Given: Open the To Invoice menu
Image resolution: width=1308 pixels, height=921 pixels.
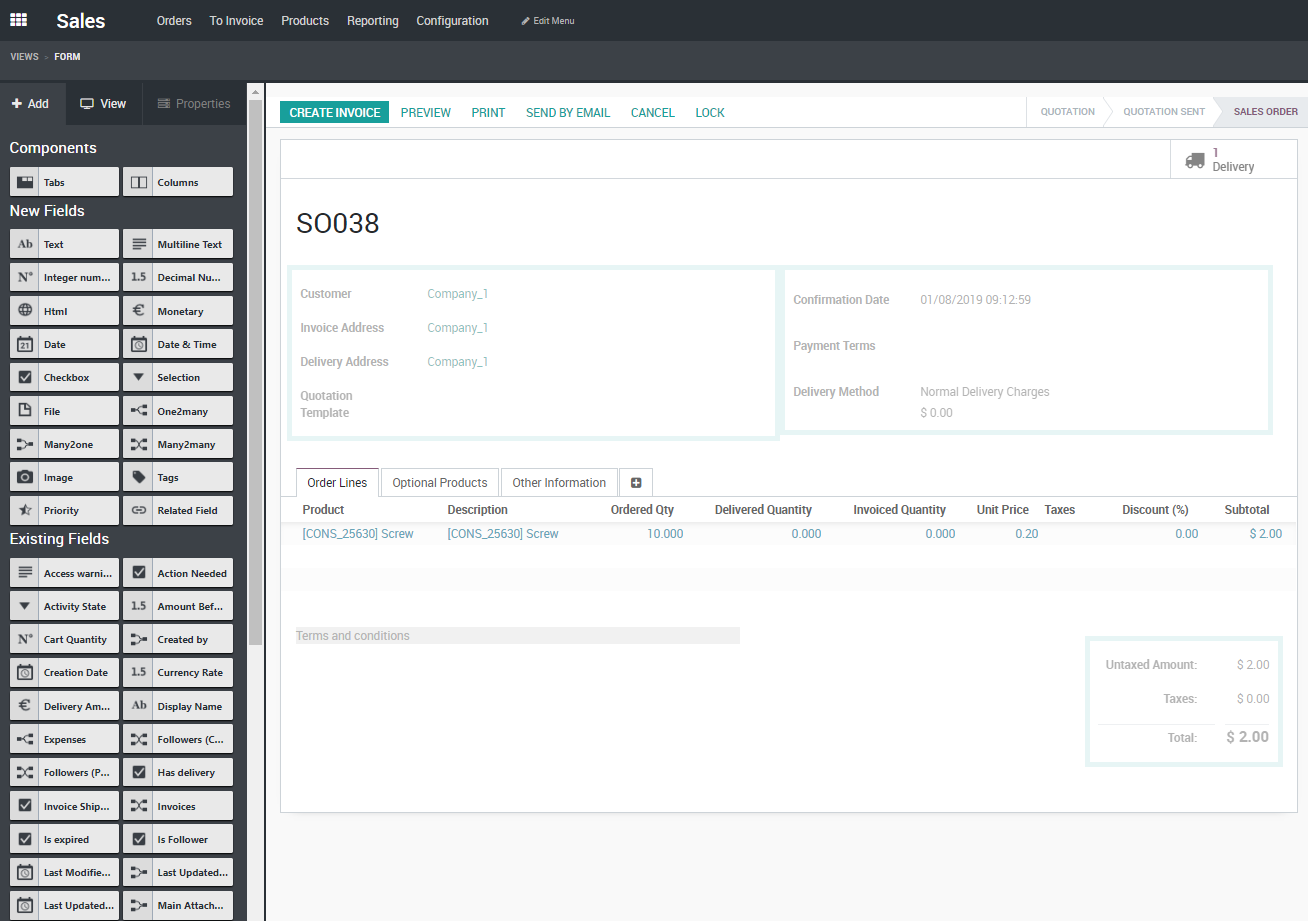Looking at the screenshot, I should click(x=236, y=21).
